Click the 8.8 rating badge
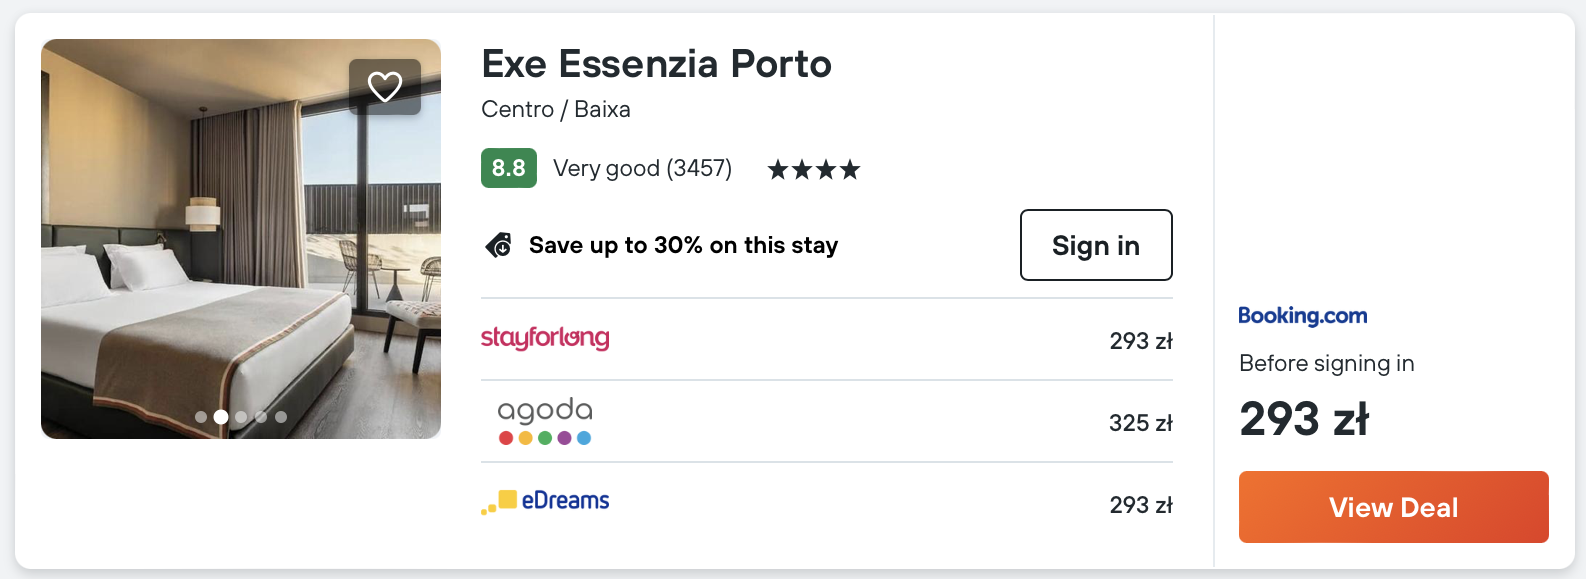Screen dimensions: 1586x579 508,168
